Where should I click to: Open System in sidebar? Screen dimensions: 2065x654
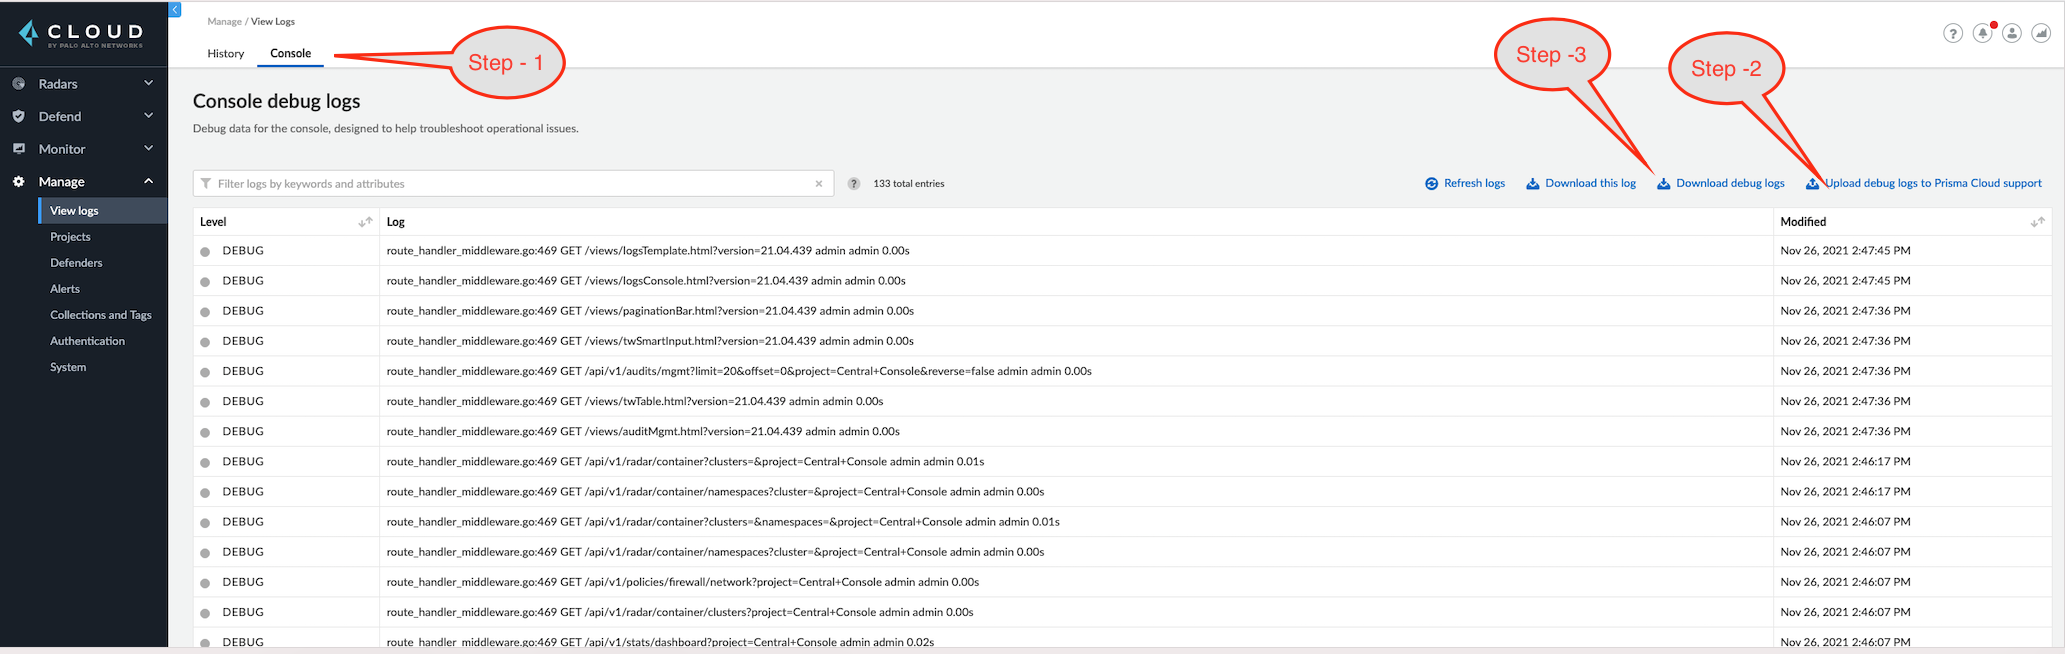coord(68,367)
